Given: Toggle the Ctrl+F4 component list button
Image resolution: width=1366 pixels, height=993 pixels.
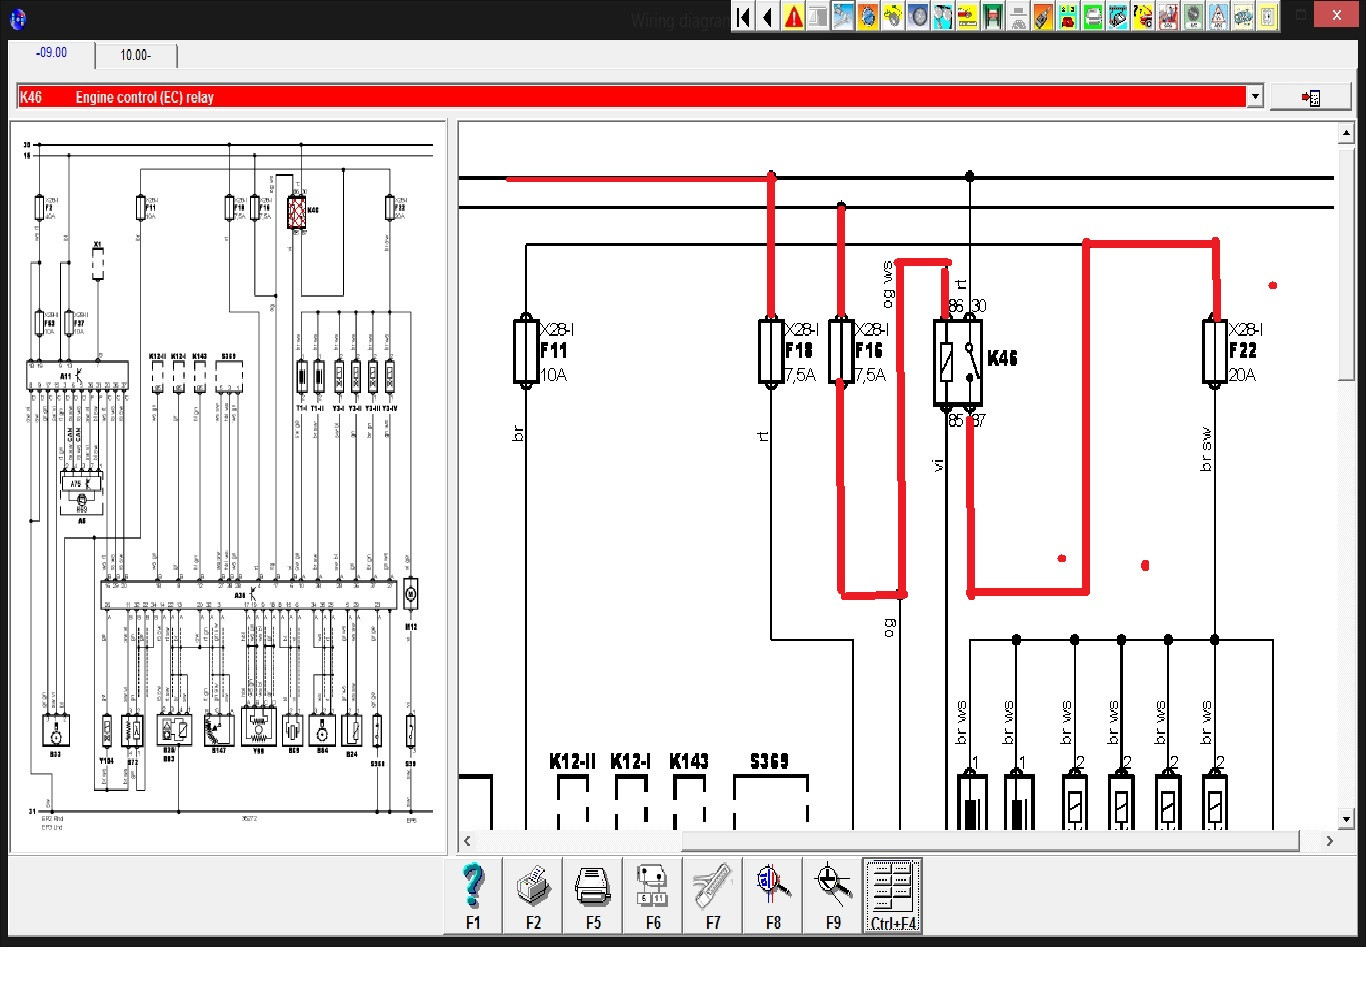Looking at the screenshot, I should point(892,895).
